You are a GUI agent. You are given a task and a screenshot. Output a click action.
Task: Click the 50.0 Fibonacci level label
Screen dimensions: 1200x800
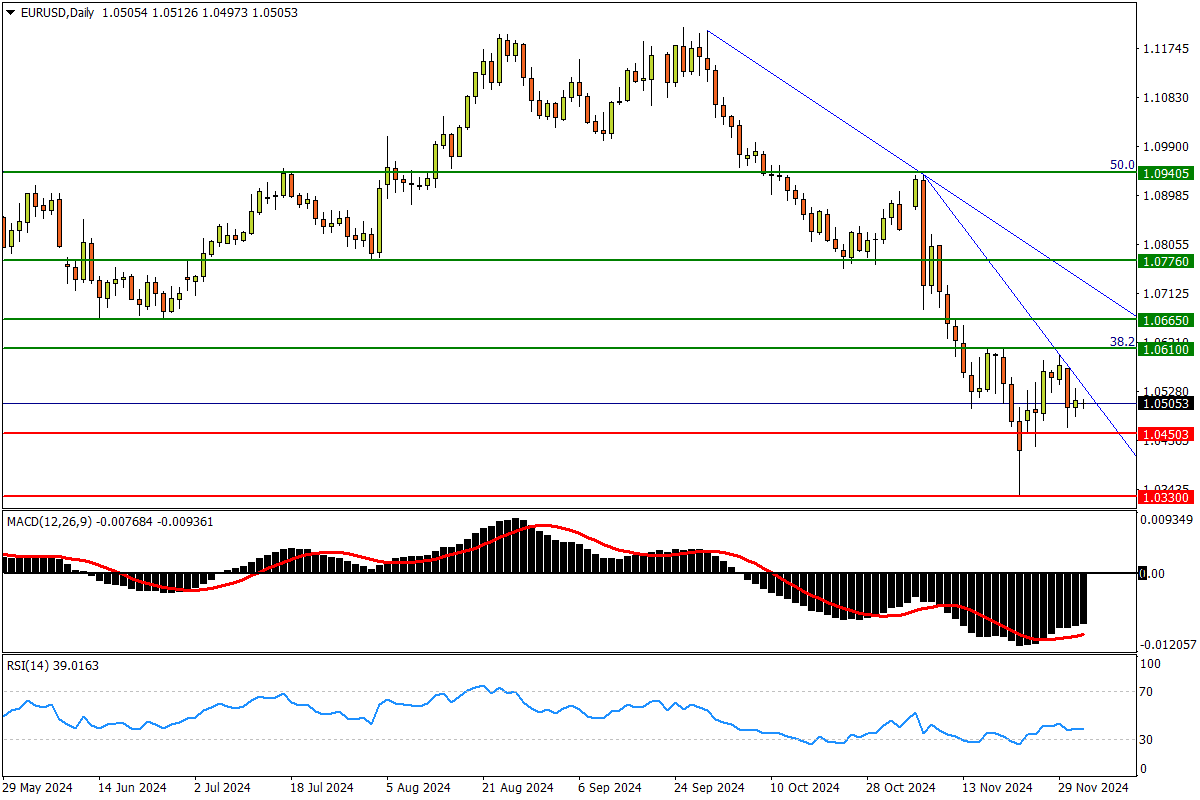click(1122, 165)
